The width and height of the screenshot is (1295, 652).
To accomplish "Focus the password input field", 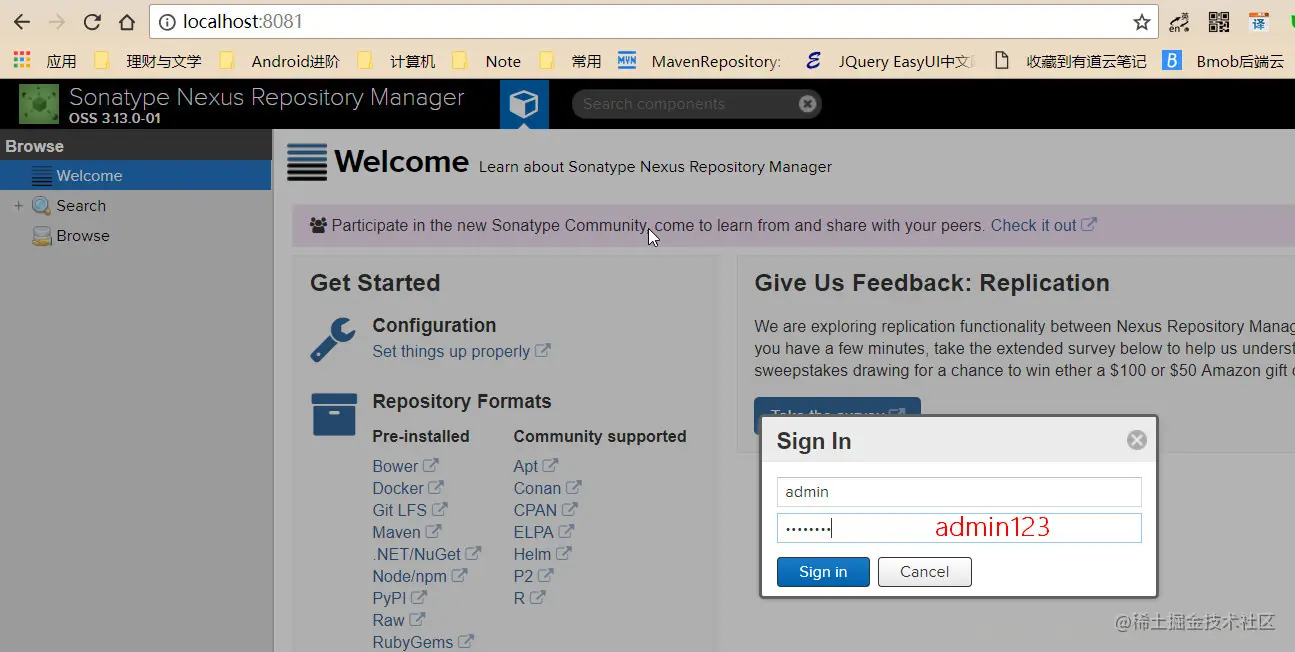I will point(959,528).
